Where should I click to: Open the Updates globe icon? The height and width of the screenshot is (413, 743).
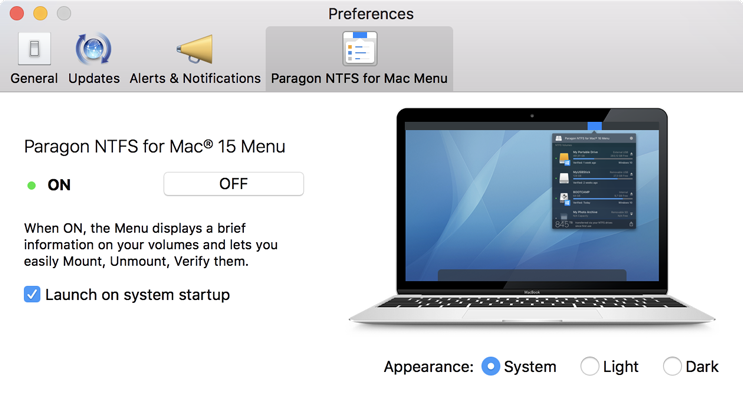tap(93, 48)
